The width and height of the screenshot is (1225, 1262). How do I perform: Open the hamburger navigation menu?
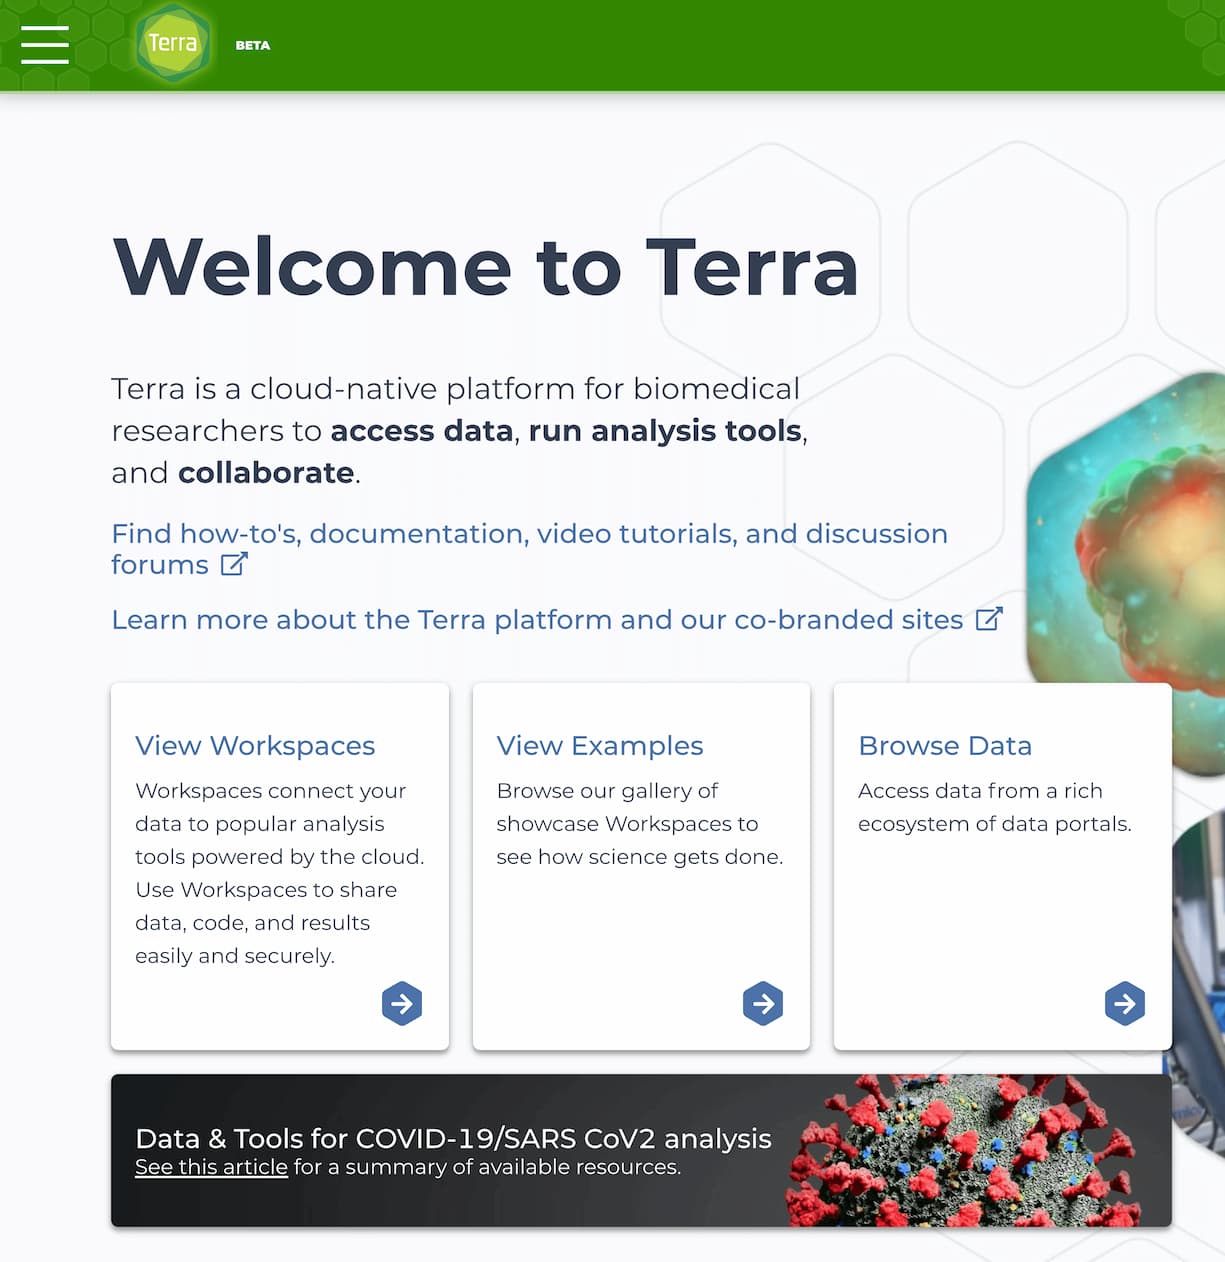45,45
